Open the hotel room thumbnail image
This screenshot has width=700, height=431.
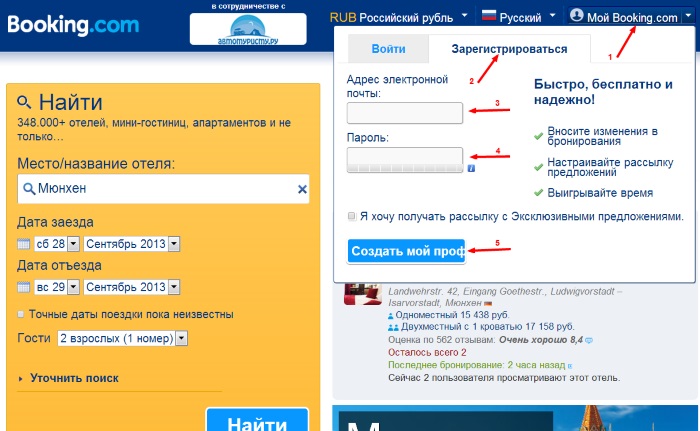363,294
